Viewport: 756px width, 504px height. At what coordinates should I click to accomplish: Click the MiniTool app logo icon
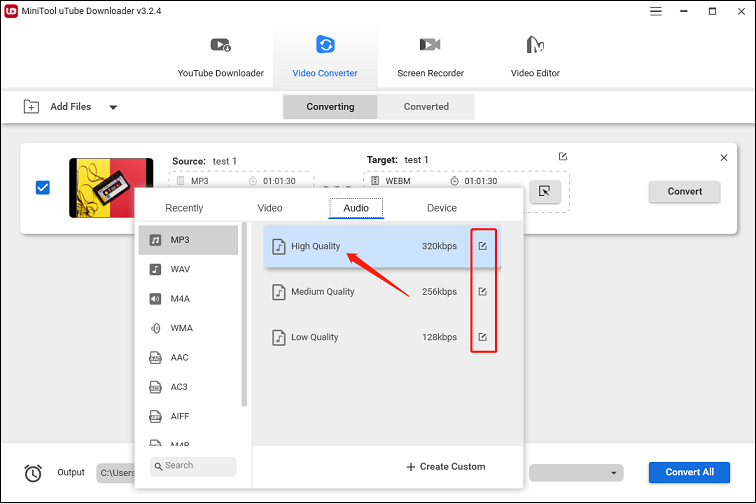(x=11, y=11)
